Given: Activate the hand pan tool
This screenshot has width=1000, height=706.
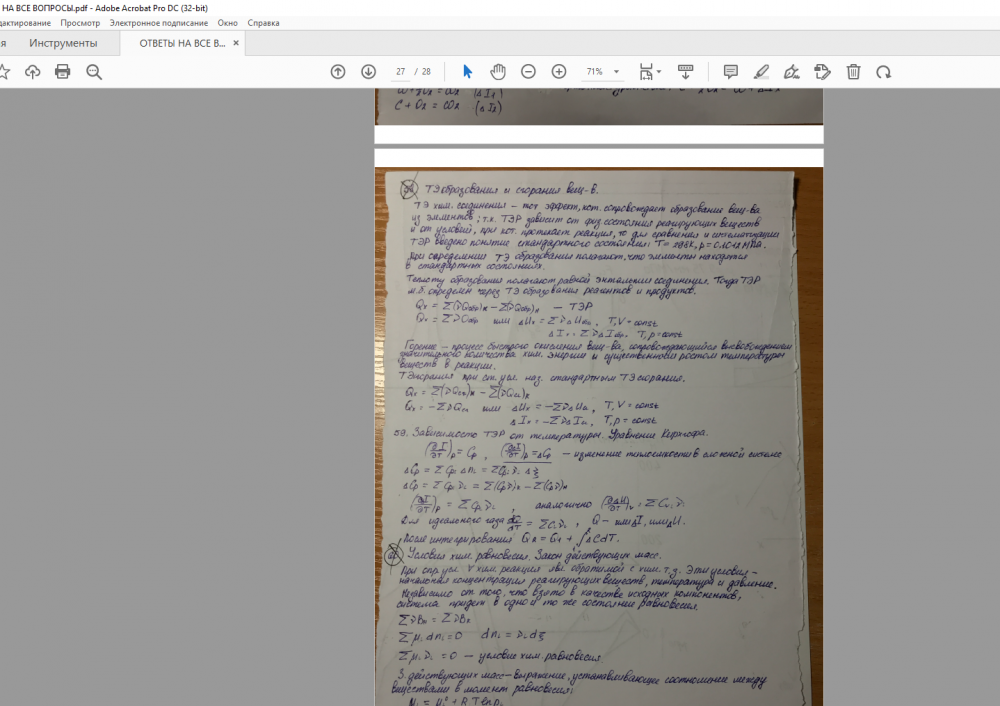Looking at the screenshot, I should point(497,71).
